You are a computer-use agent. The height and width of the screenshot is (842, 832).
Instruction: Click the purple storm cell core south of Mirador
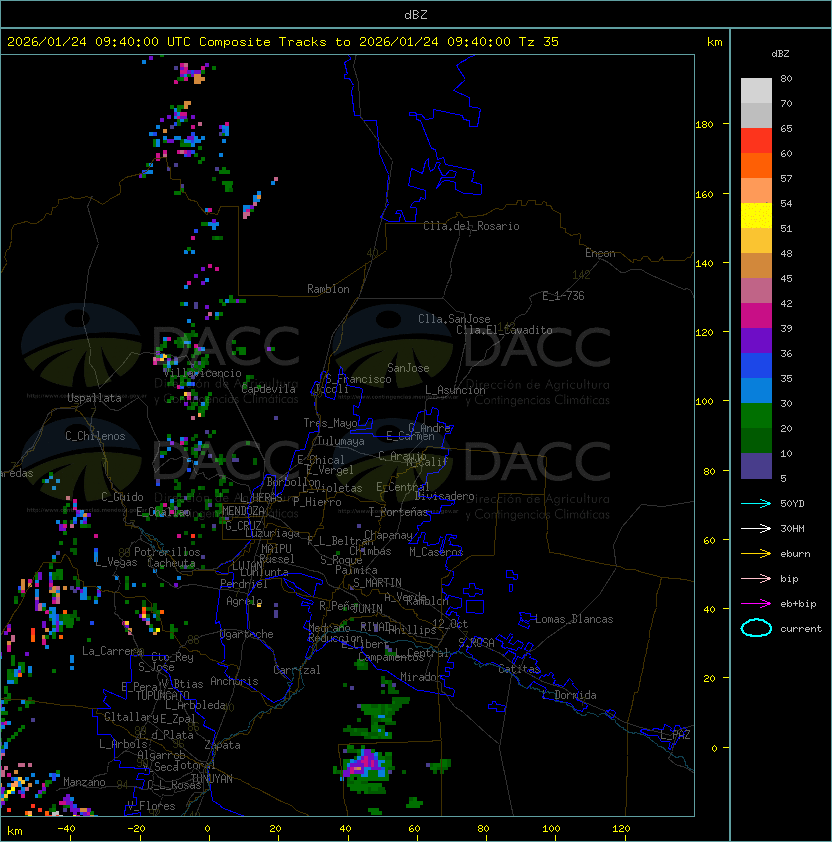point(367,761)
